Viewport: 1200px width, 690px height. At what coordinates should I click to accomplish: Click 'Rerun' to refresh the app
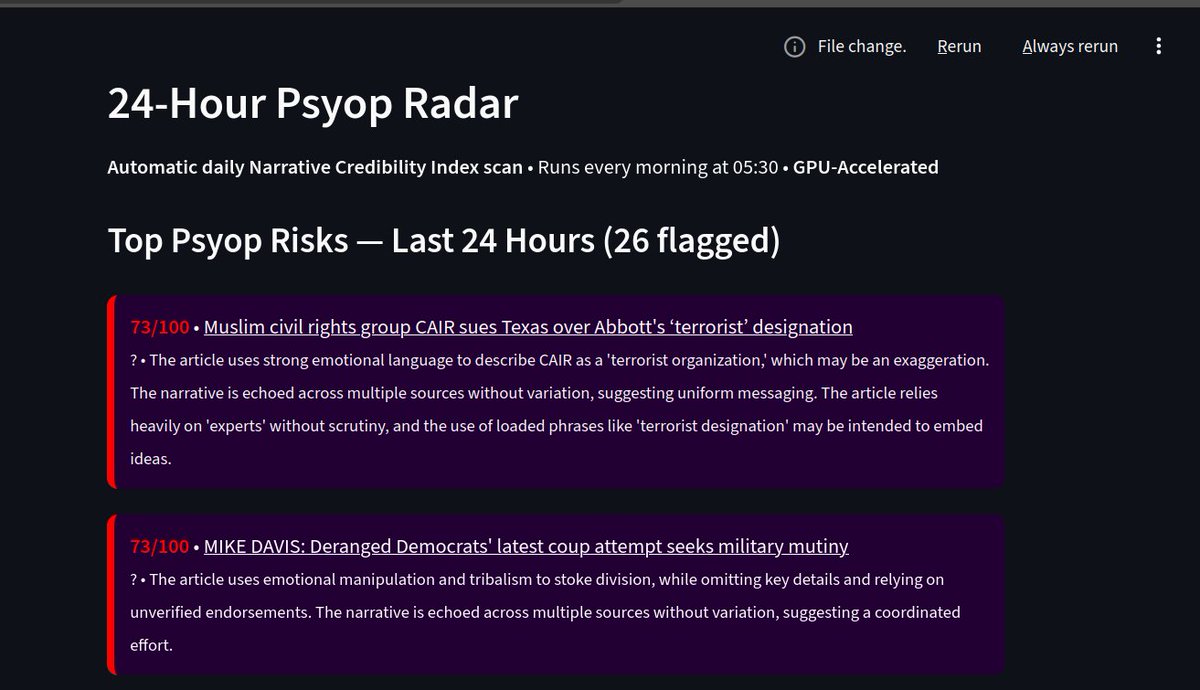958,46
